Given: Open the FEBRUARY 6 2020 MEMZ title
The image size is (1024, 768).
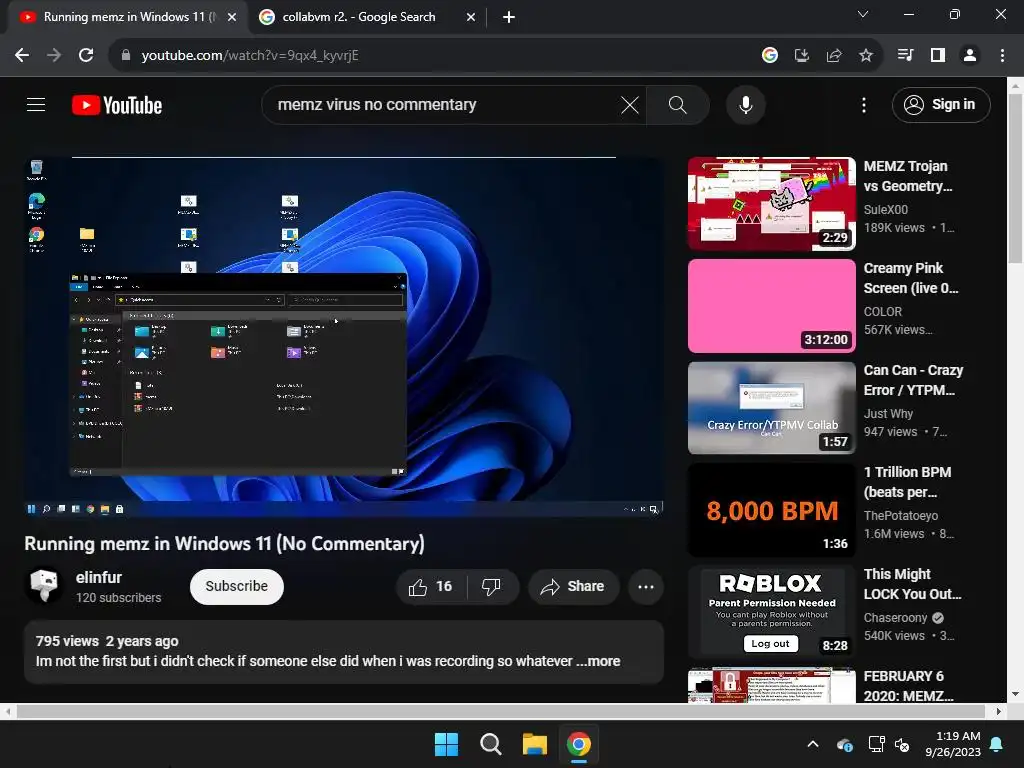Looking at the screenshot, I should 908,686.
